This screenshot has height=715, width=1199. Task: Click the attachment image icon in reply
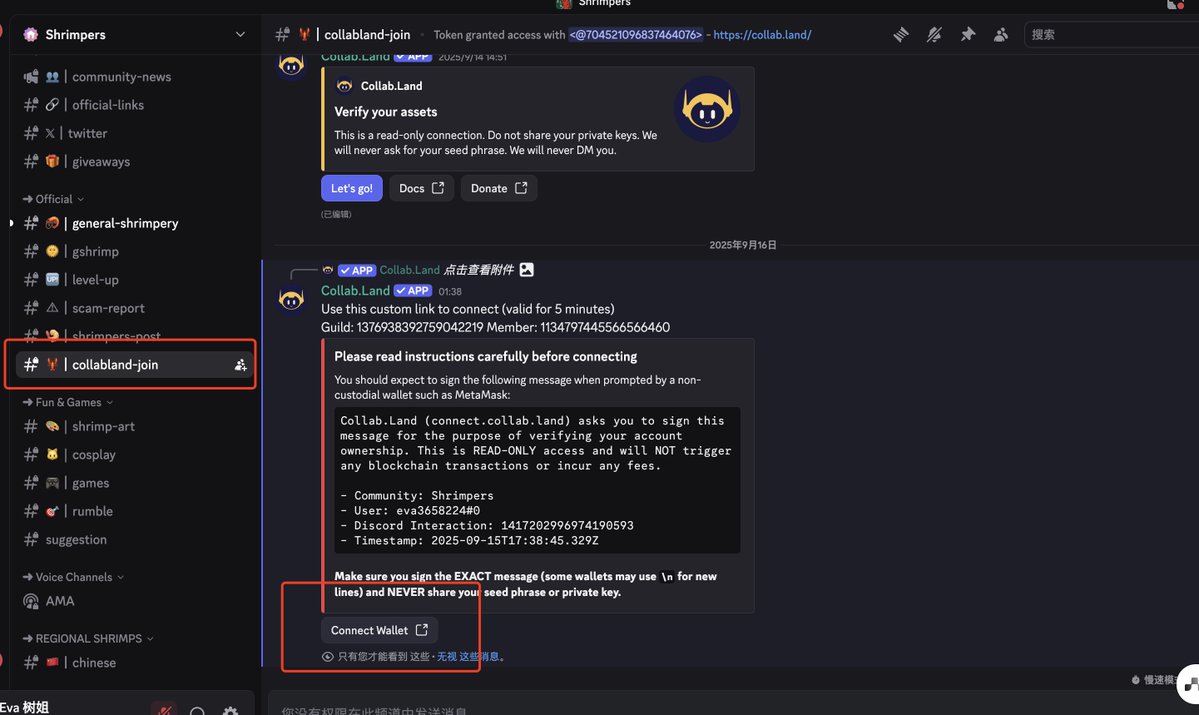click(526, 269)
